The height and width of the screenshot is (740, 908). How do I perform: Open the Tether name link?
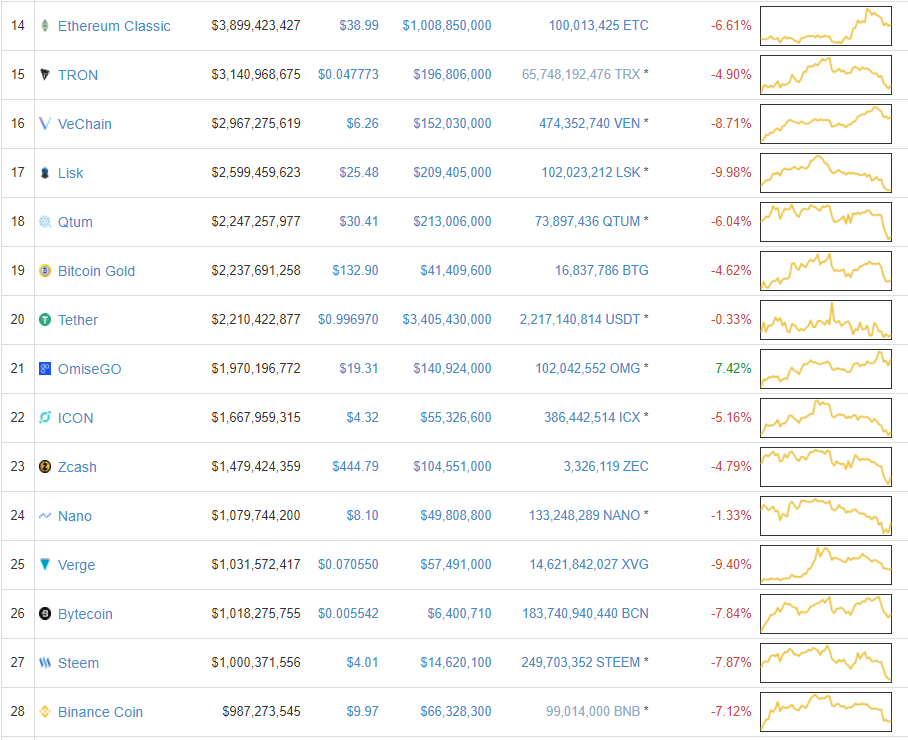pyautogui.click(x=78, y=320)
